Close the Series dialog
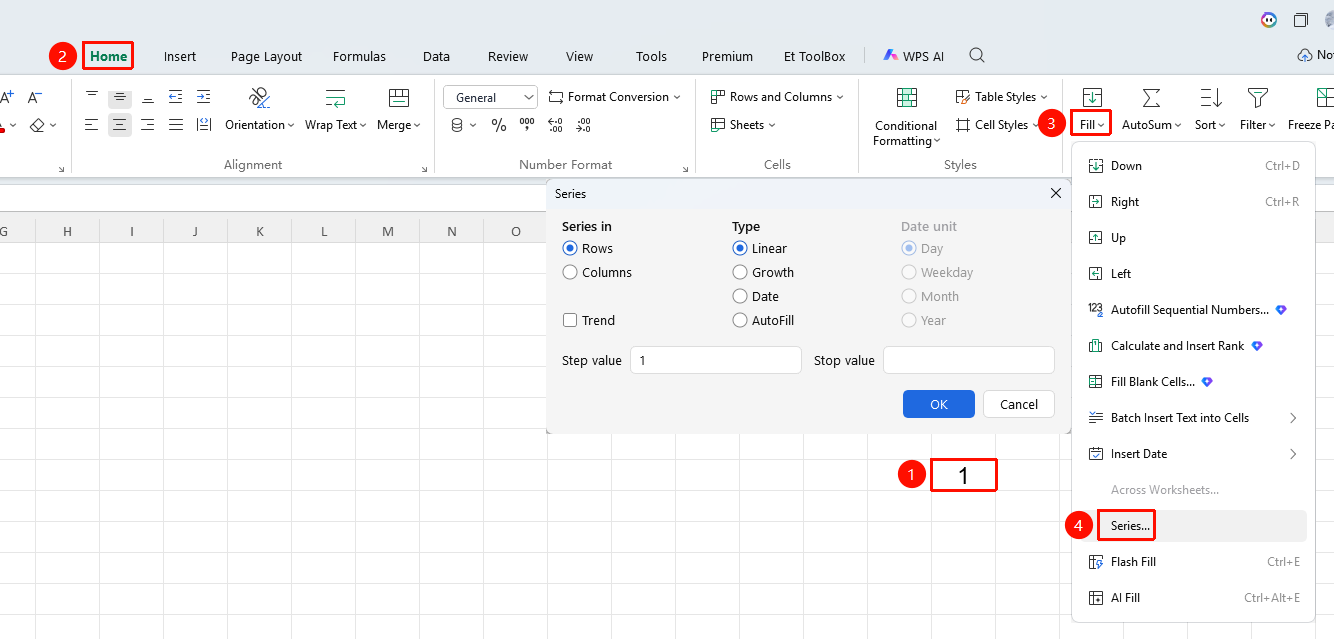Screen dimensions: 1334x639 click(x=1056, y=193)
